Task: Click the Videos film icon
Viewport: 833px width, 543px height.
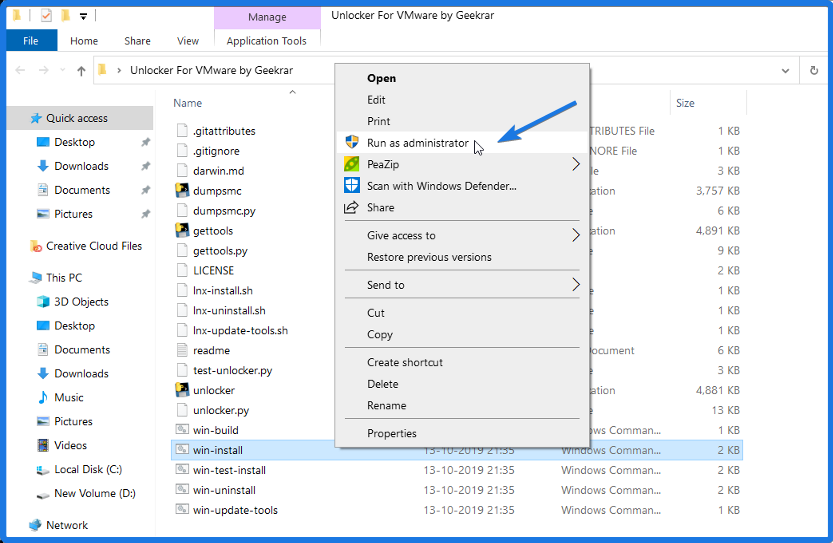Action: pyautogui.click(x=43, y=445)
